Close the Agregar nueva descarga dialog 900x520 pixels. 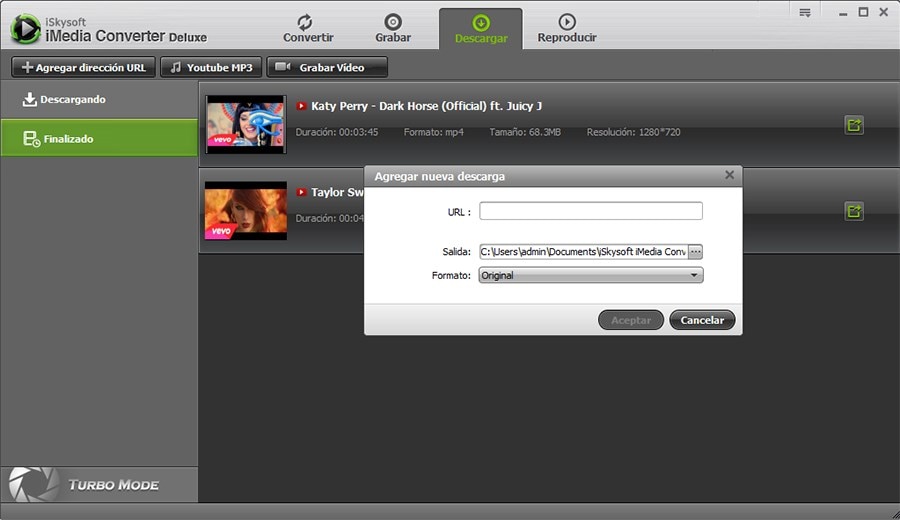coord(730,174)
